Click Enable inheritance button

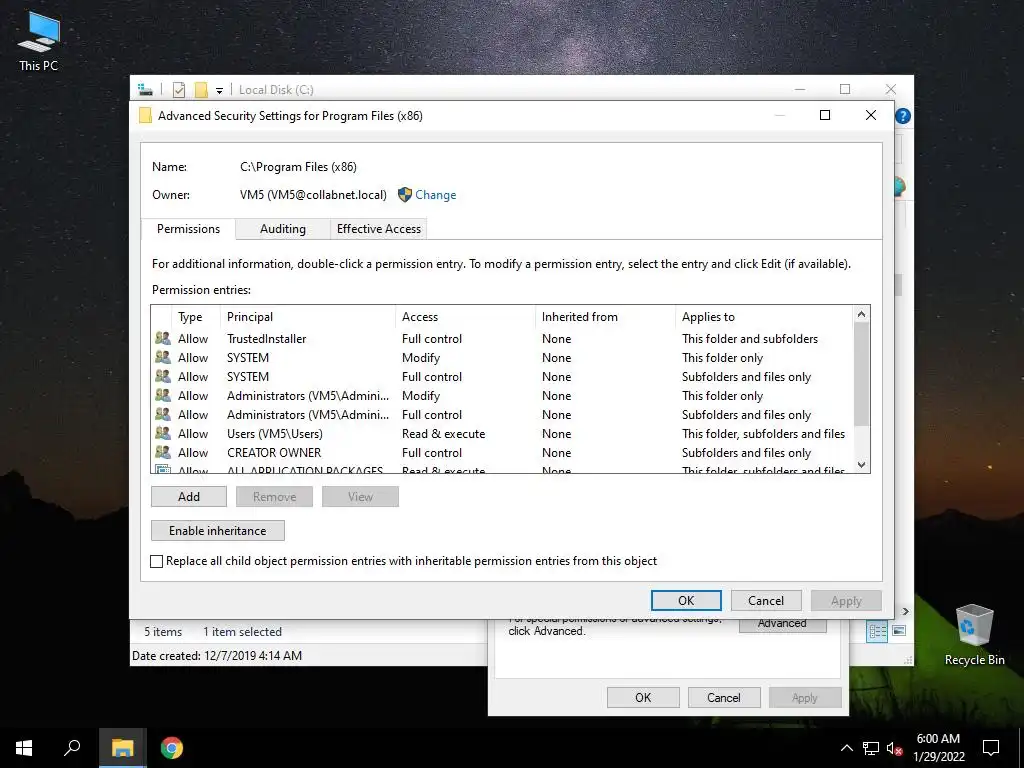coord(217,530)
